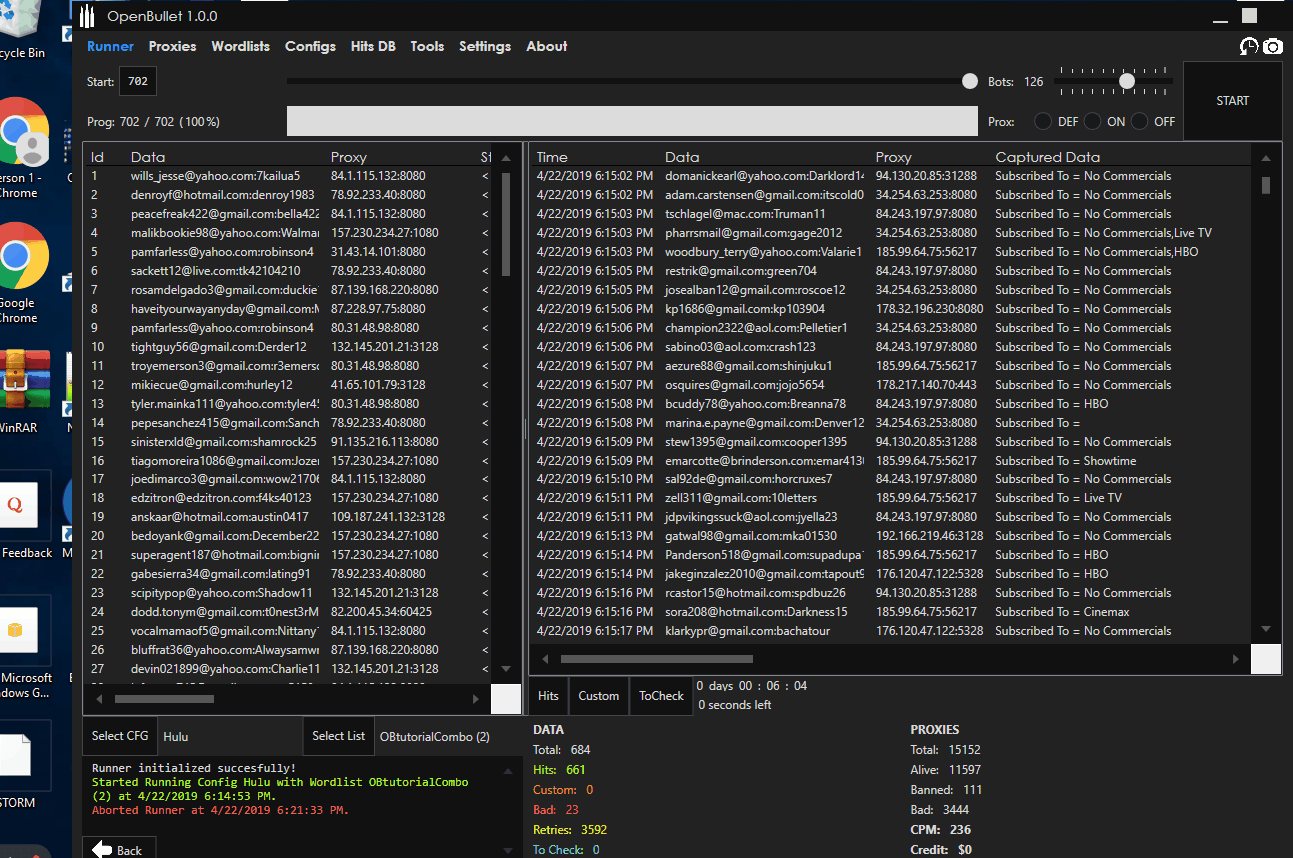Screen dimensions: 1293x858
Task: Sort left list by Proxy column header
Action: [x=349, y=157]
